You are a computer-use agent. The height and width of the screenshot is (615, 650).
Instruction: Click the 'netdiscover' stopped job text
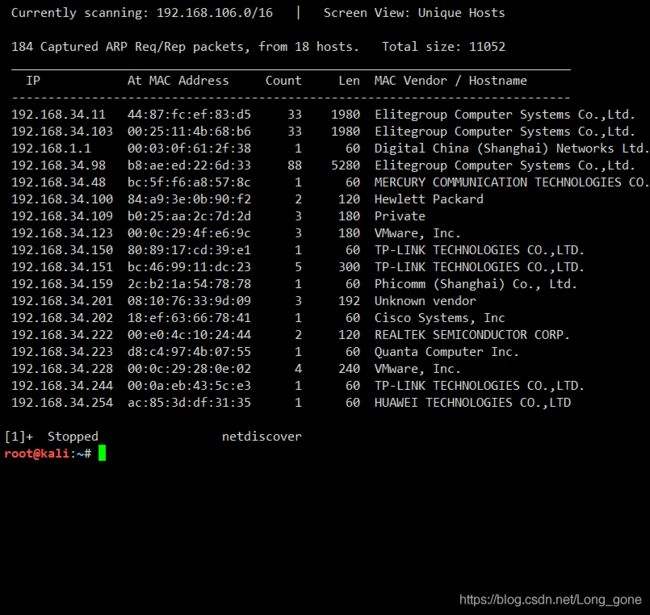[x=262, y=436]
